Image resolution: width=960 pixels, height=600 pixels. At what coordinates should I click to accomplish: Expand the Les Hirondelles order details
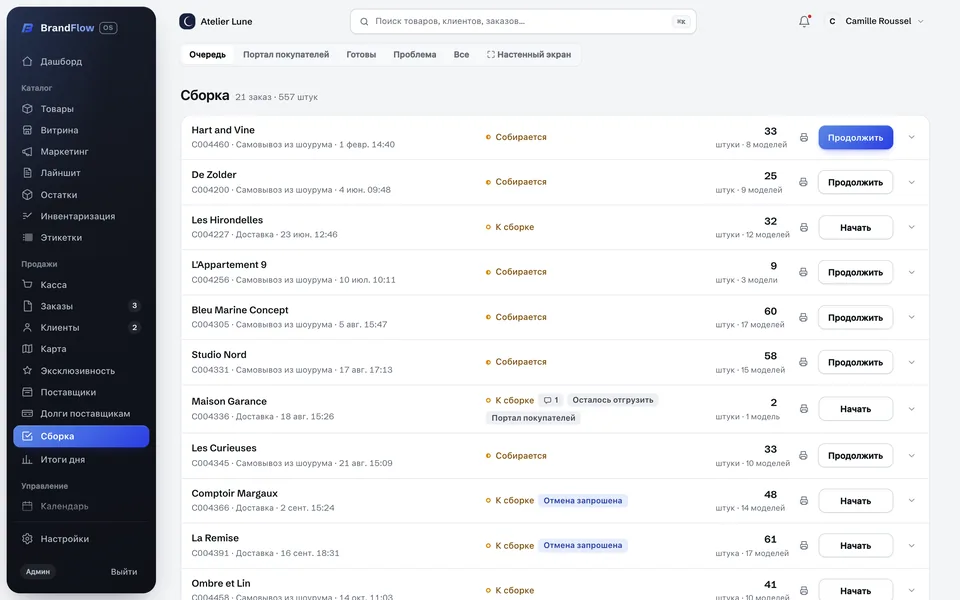point(912,227)
